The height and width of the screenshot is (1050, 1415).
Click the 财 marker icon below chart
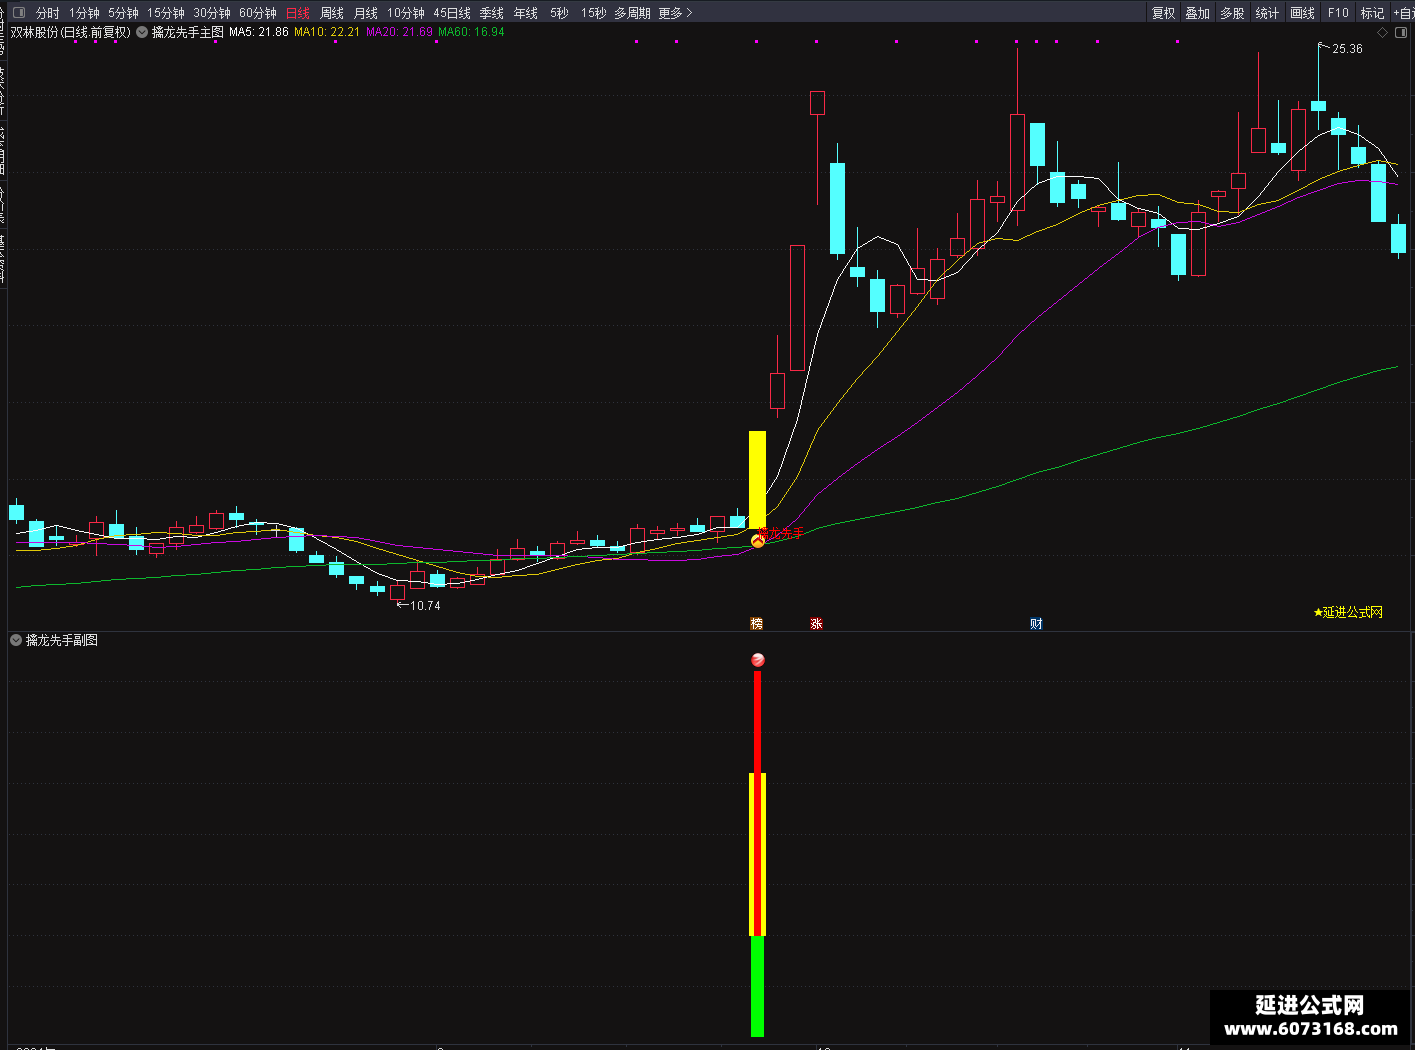pyautogui.click(x=1036, y=623)
